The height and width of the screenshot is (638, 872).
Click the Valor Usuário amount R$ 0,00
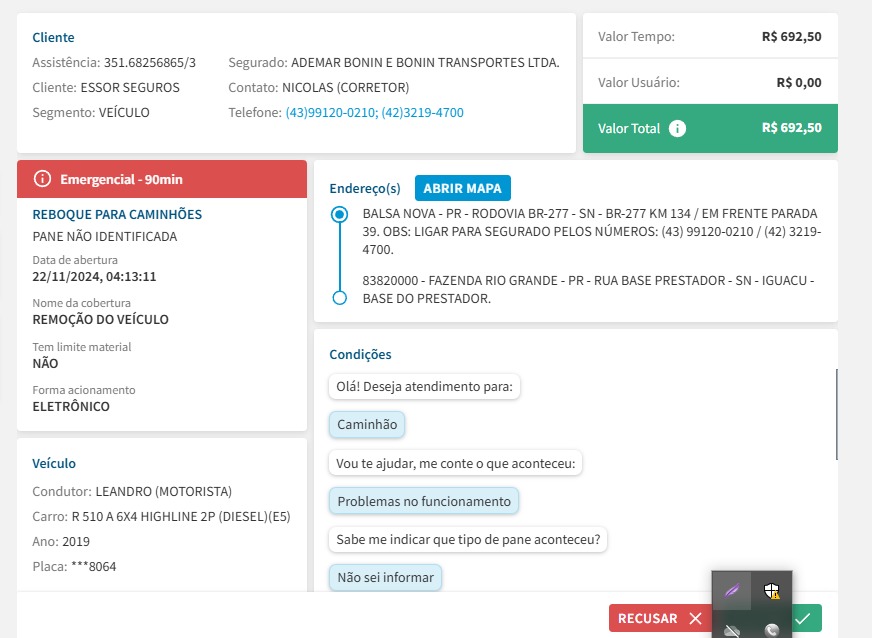(x=799, y=82)
